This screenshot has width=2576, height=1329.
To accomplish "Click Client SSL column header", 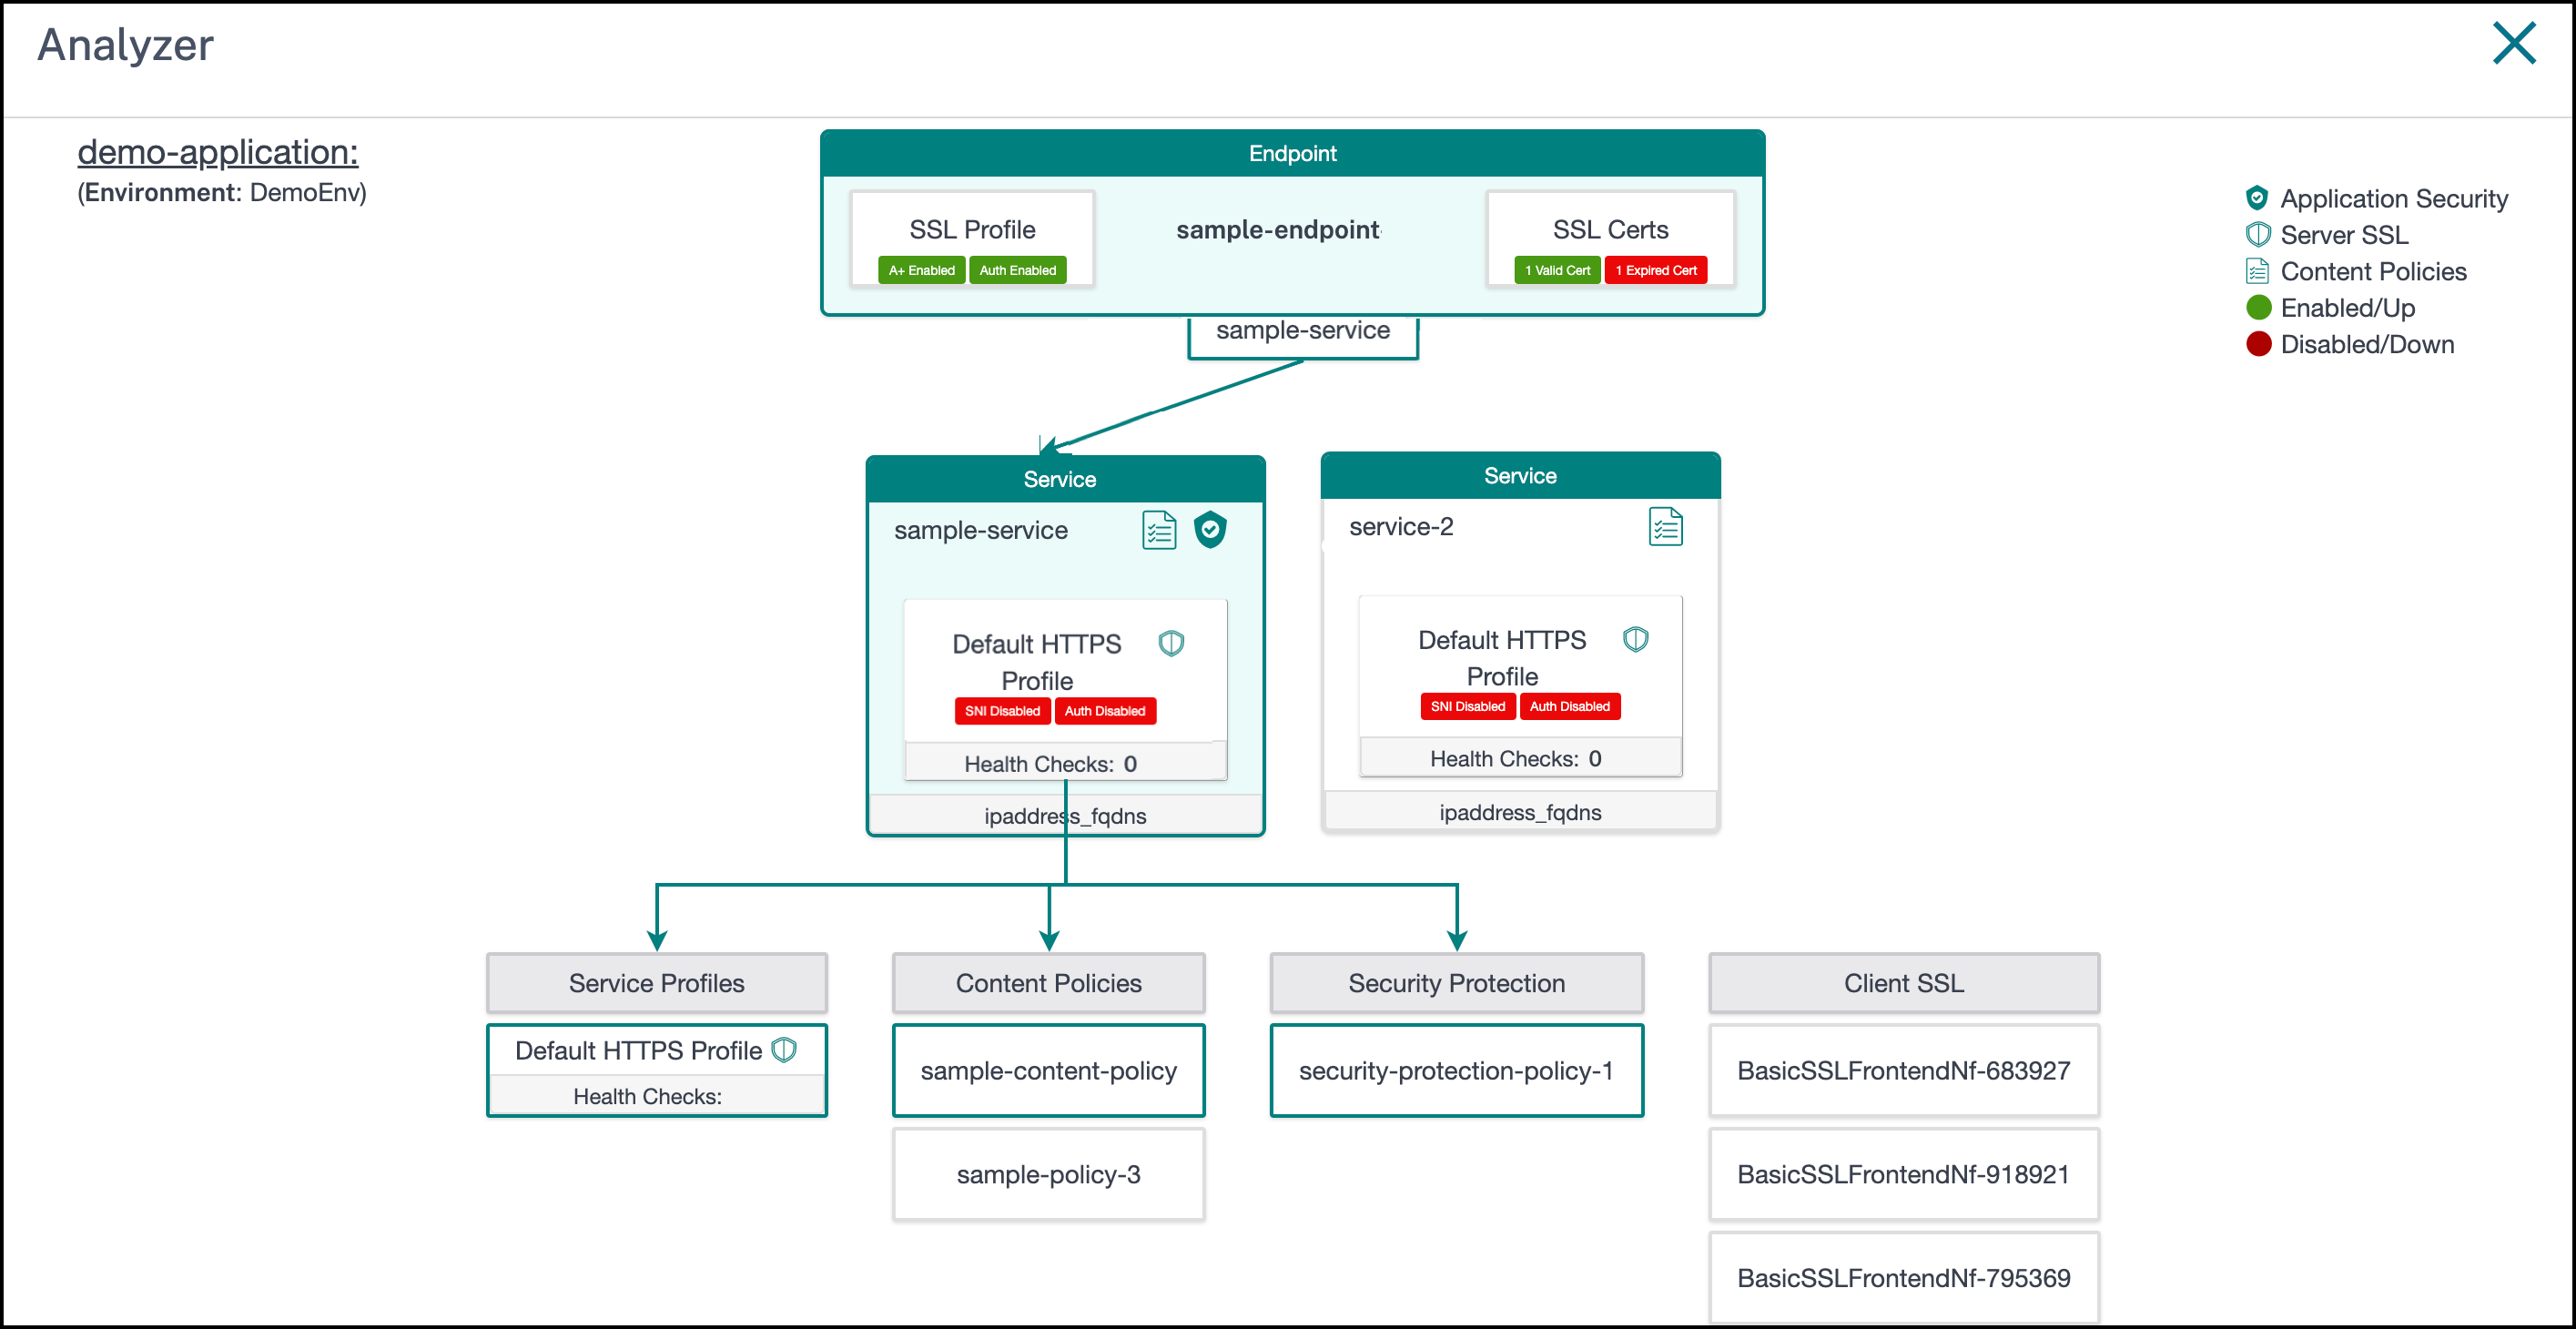I will (x=1903, y=983).
